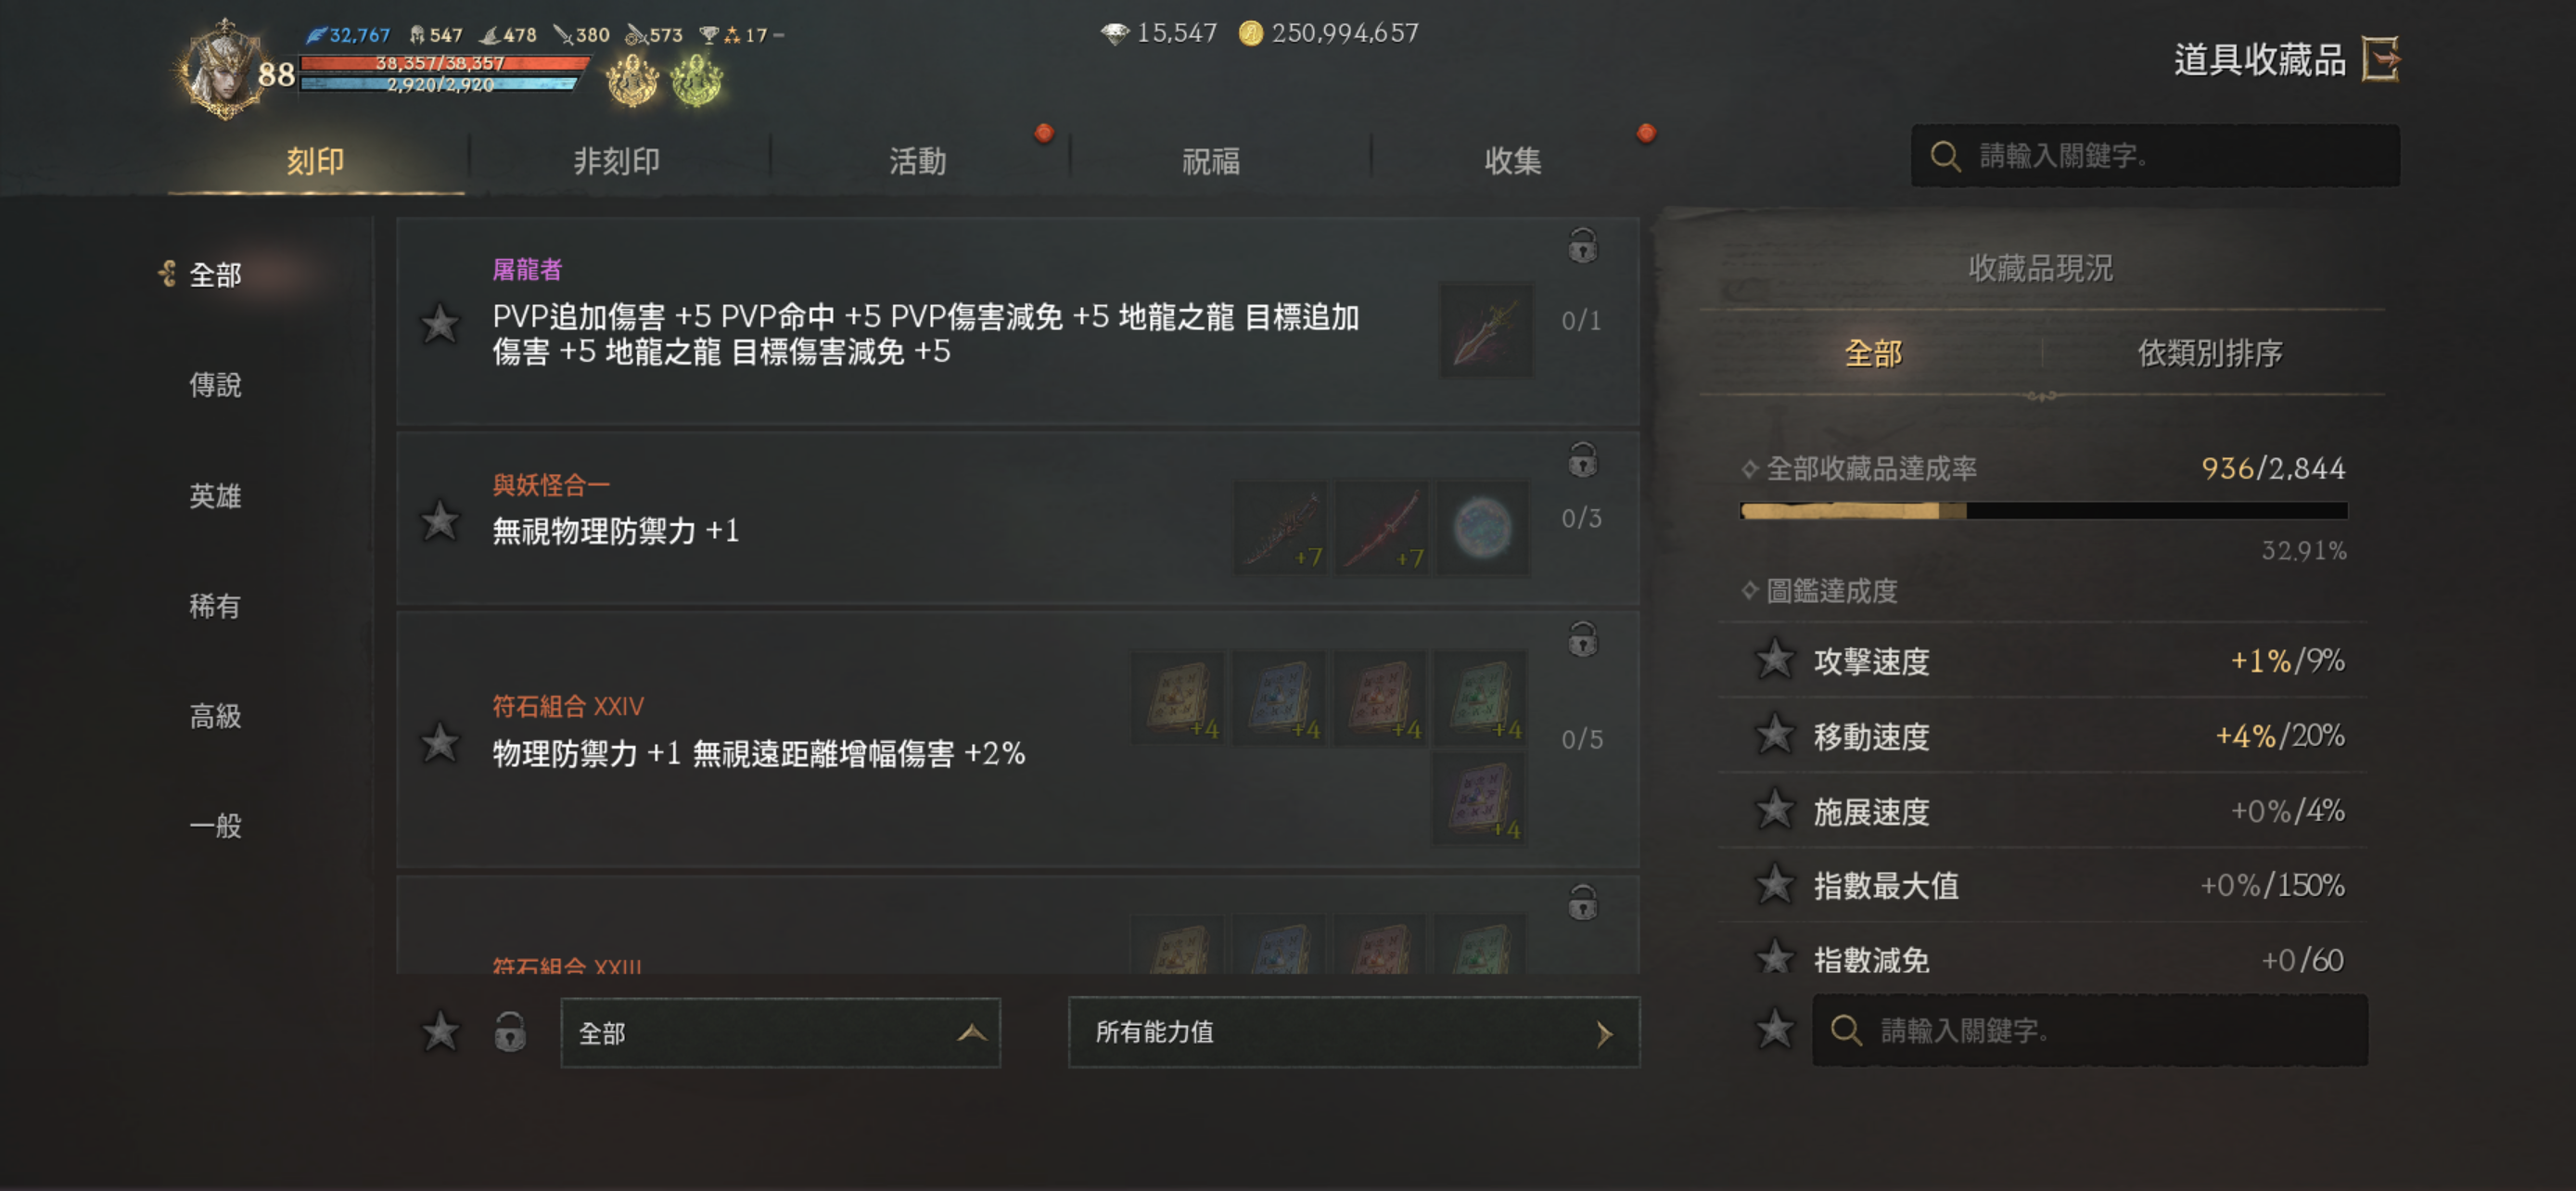The width and height of the screenshot is (2576, 1191).
Task: Select the 英雄 grade filter
Action: click(215, 496)
